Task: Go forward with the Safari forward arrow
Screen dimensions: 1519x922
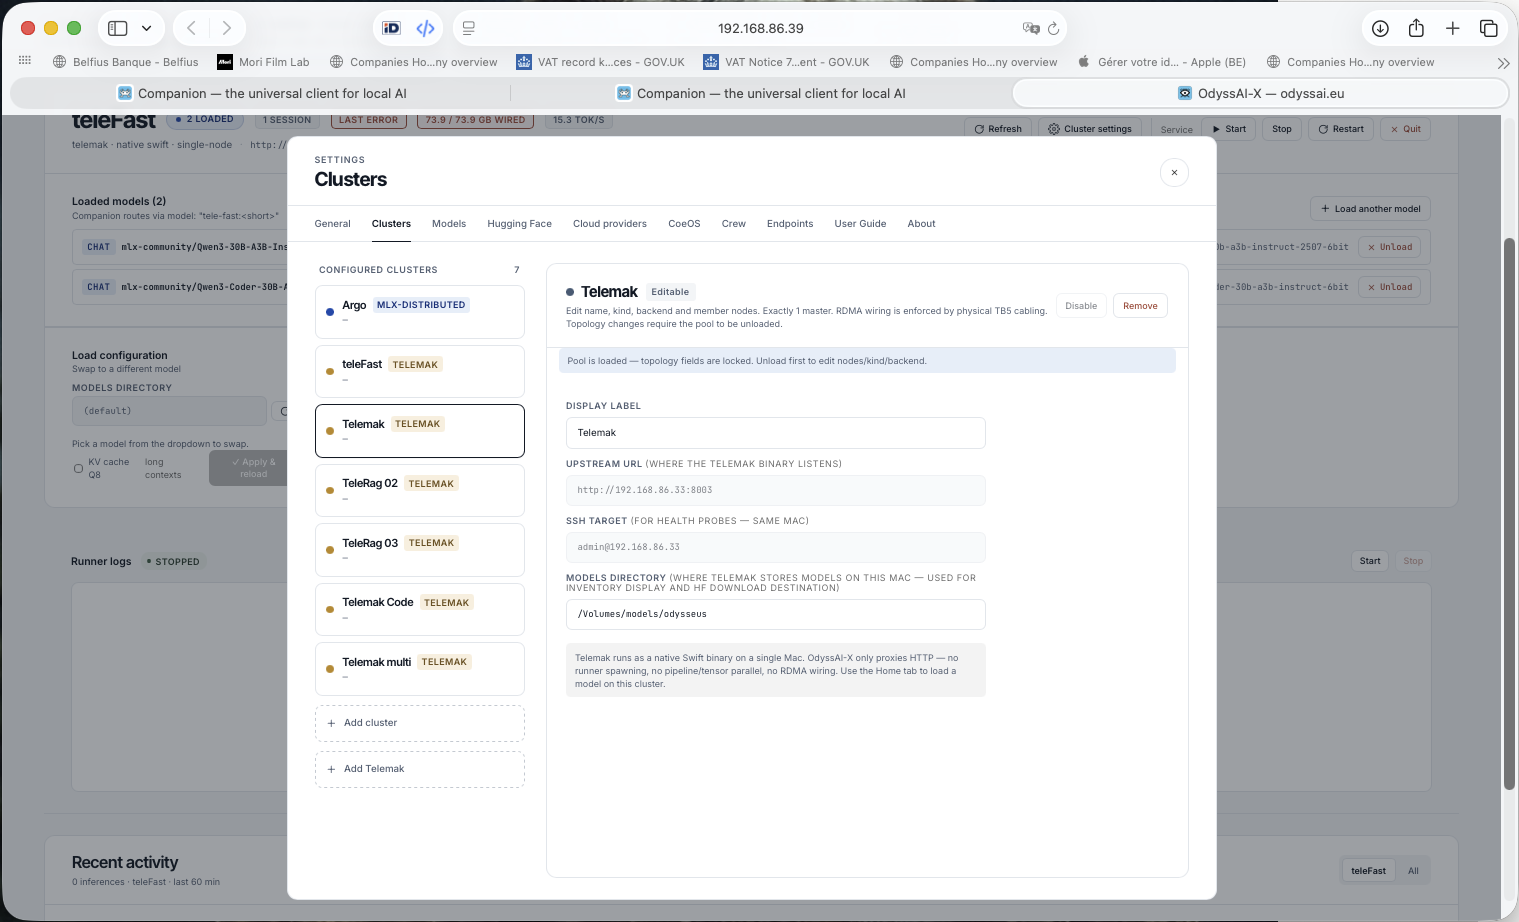Action: click(x=227, y=28)
